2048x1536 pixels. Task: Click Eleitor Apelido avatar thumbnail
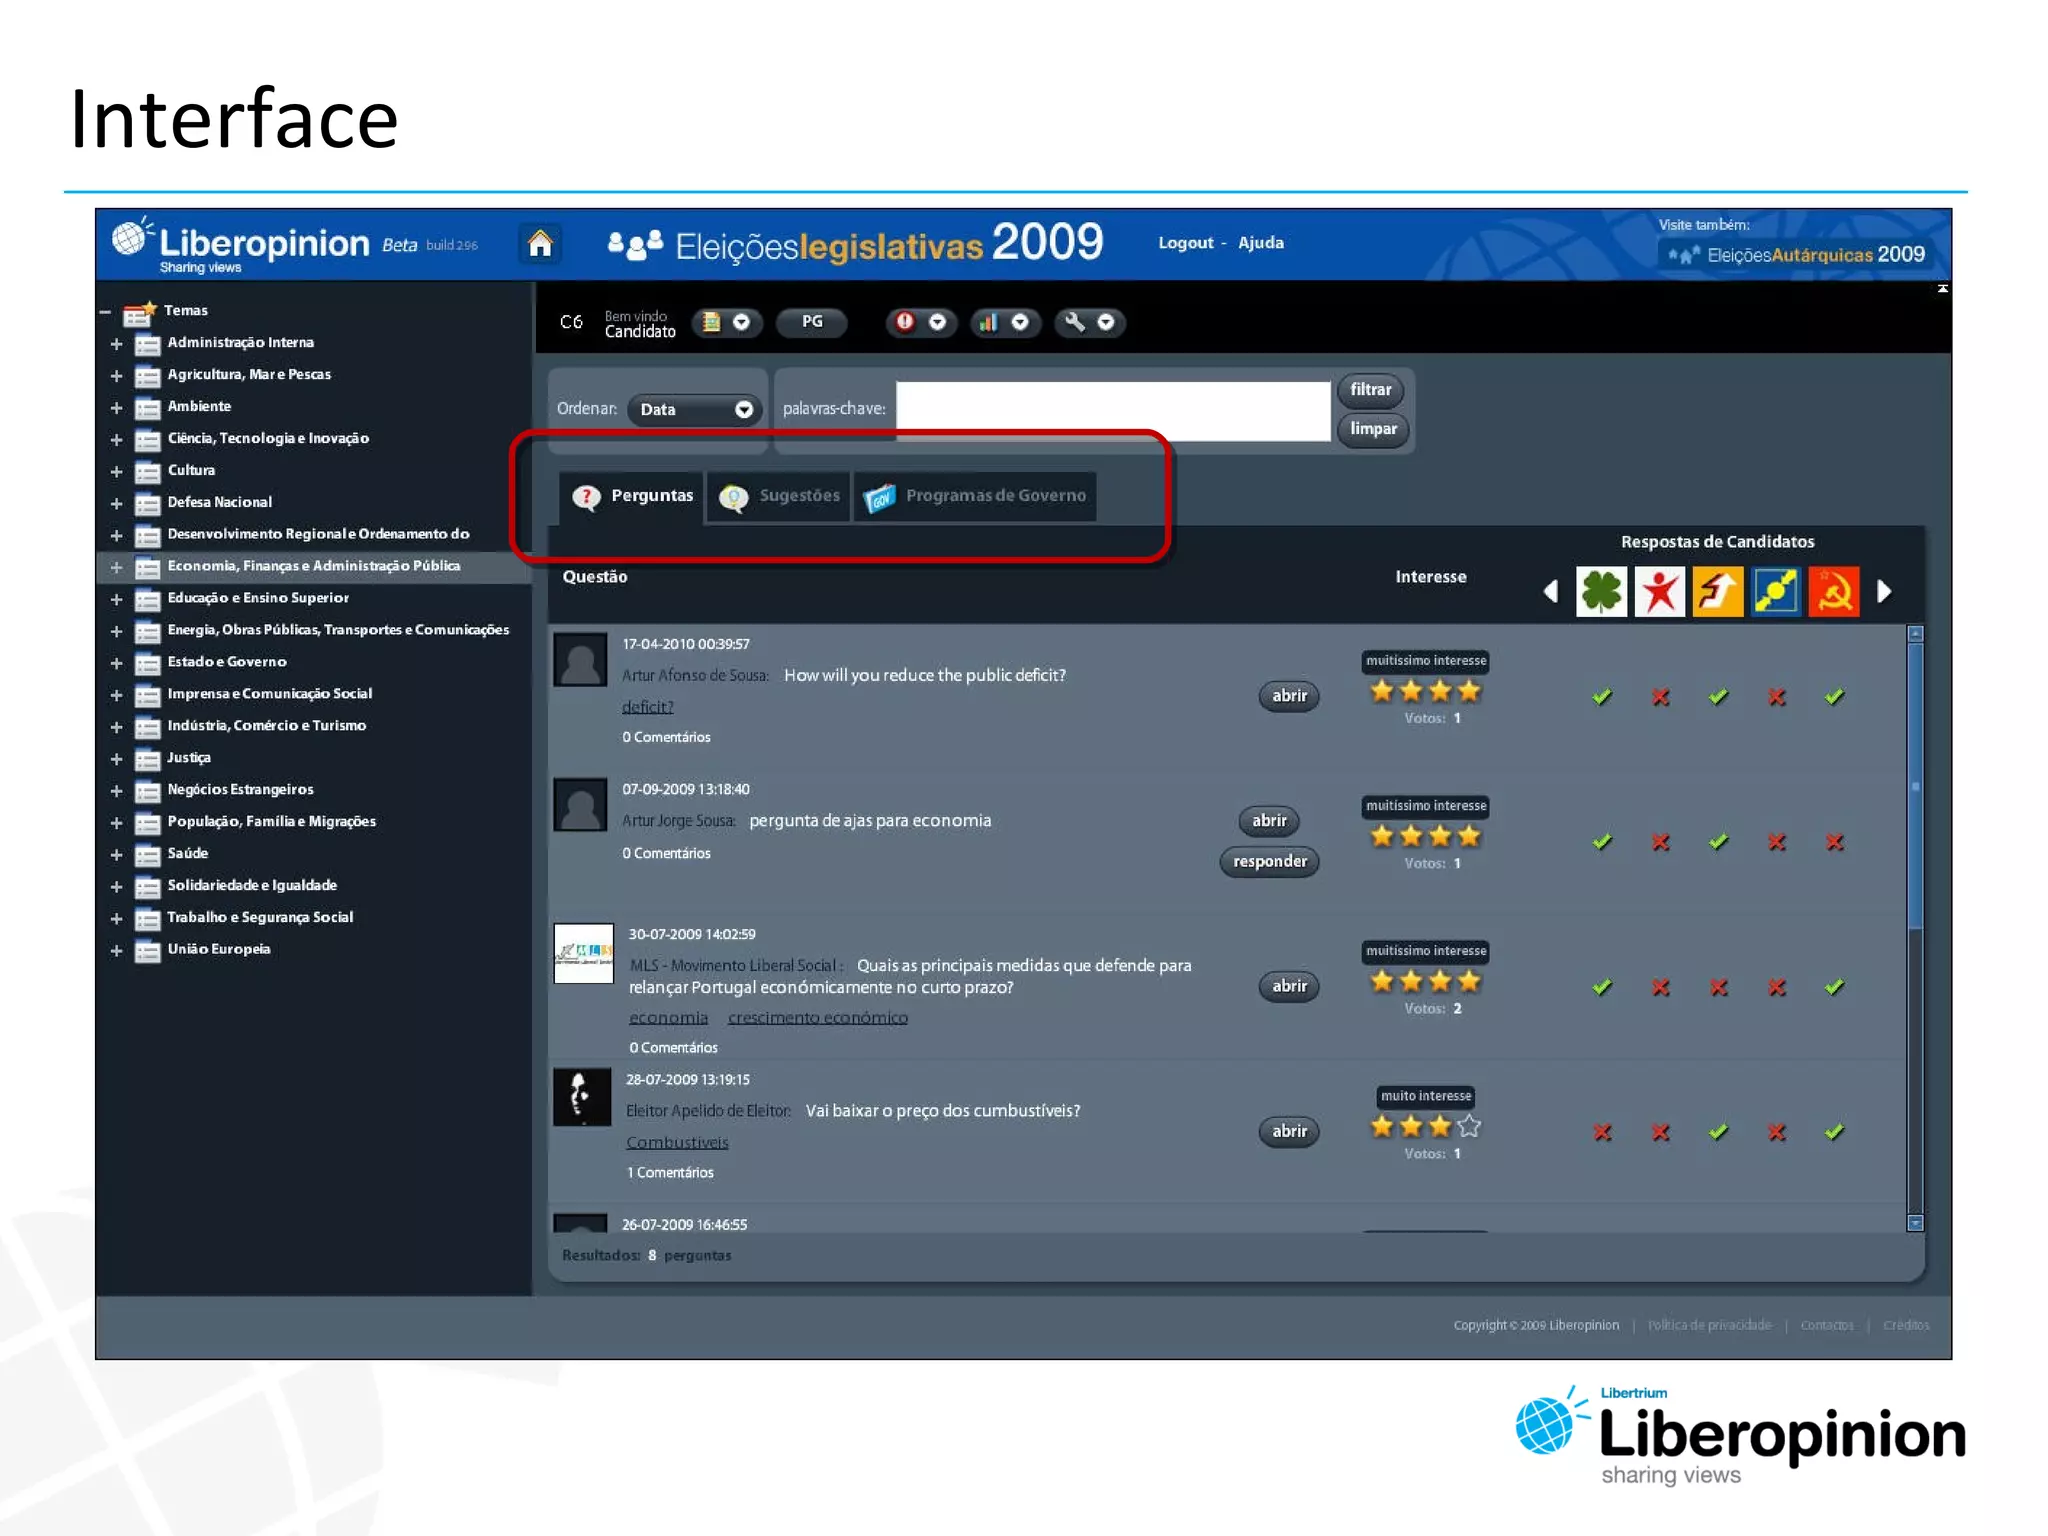582,1098
